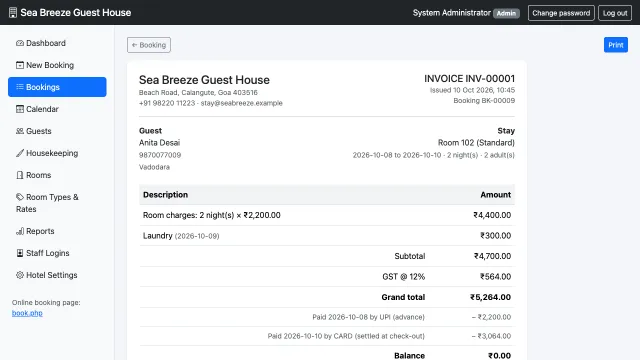Open the book.php online booking link

click(27, 313)
